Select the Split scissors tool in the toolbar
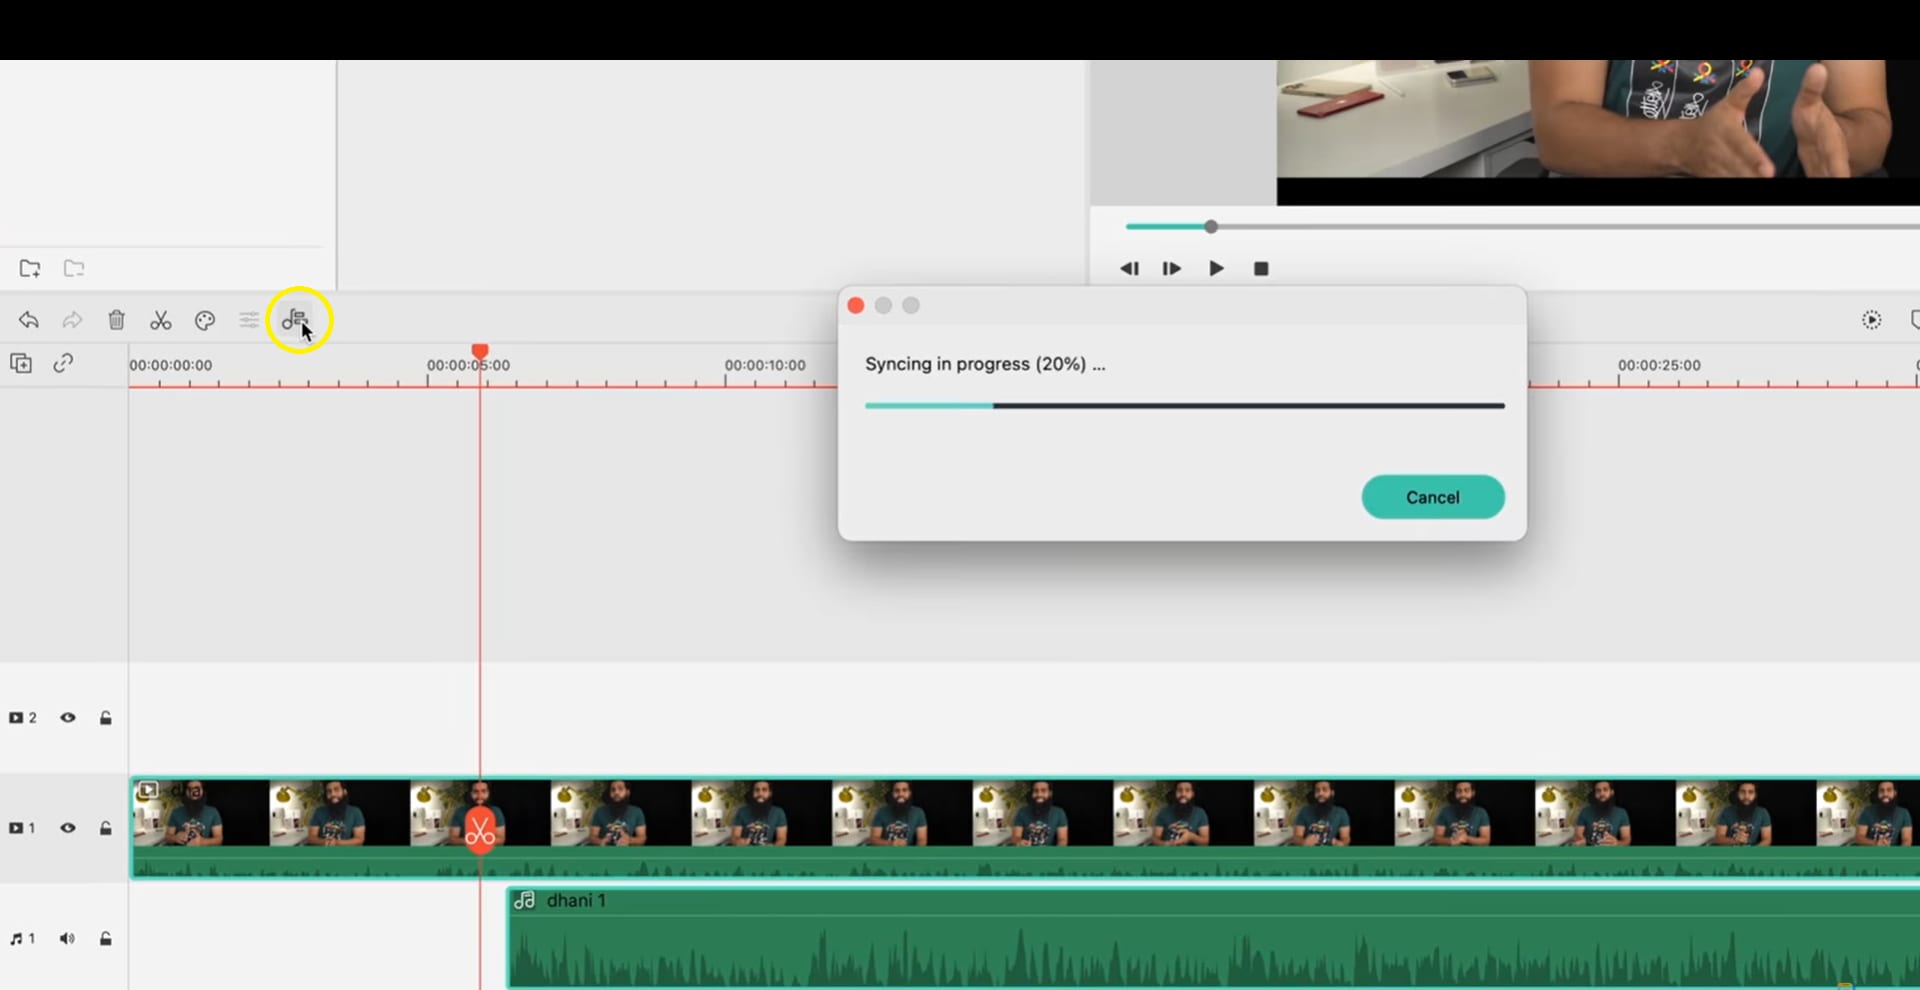Screen dimensions: 1920x990 pyautogui.click(x=160, y=320)
